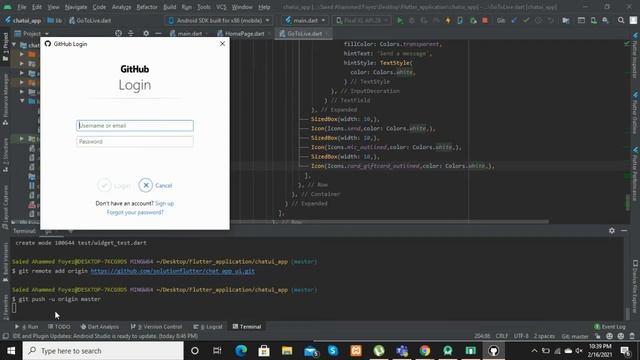Open Google Chrome from taskbar
Screen dimensions: 640x360
[x=424, y=351]
